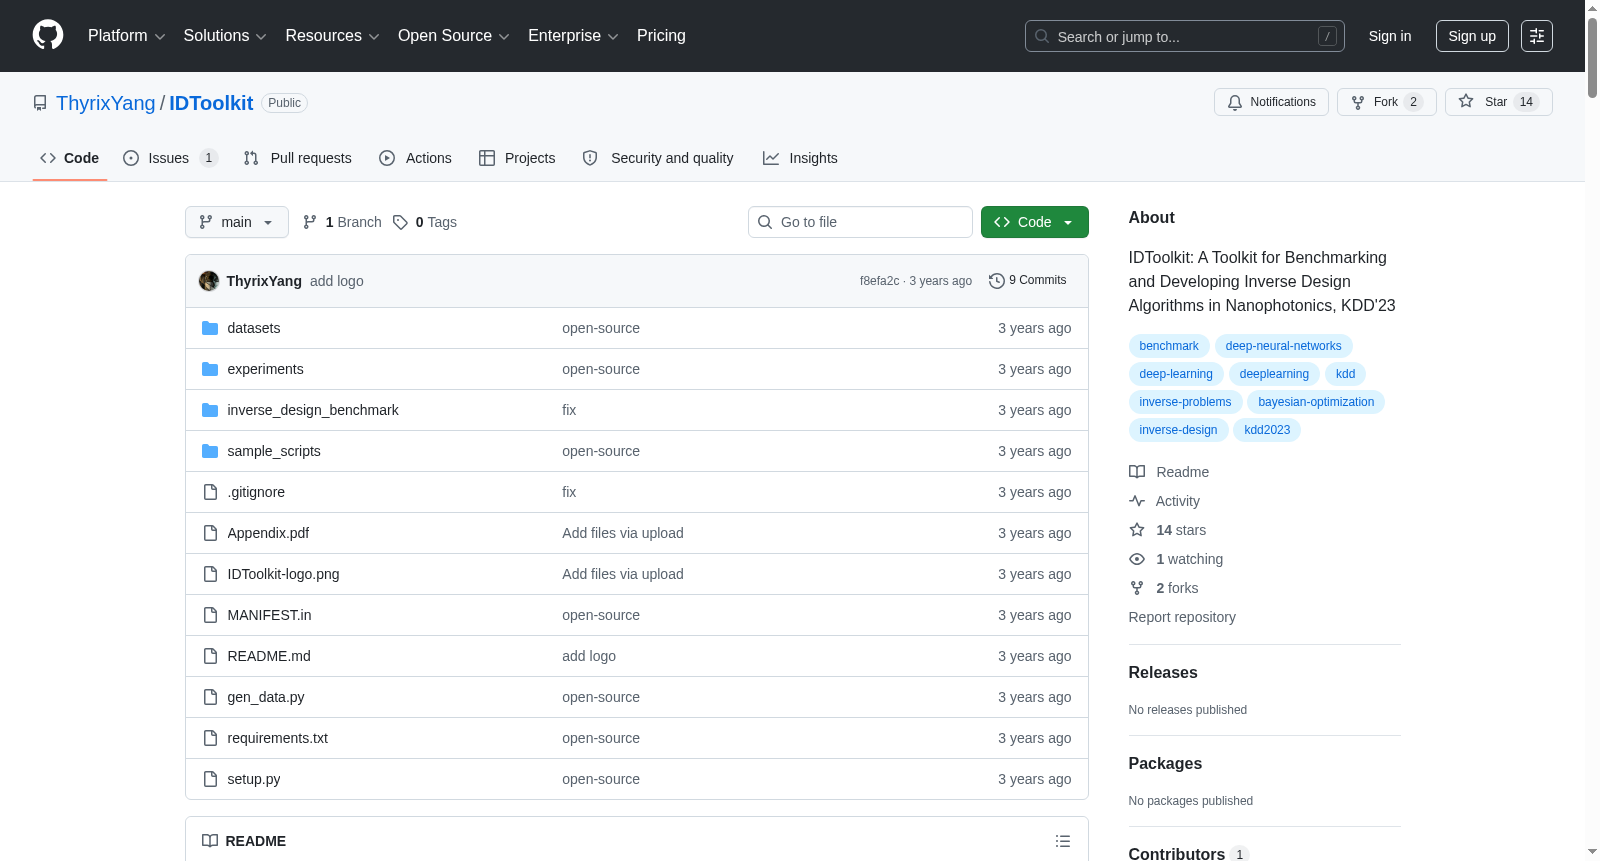Click the Readme book icon in About
The height and width of the screenshot is (861, 1600).
pyautogui.click(x=1137, y=472)
